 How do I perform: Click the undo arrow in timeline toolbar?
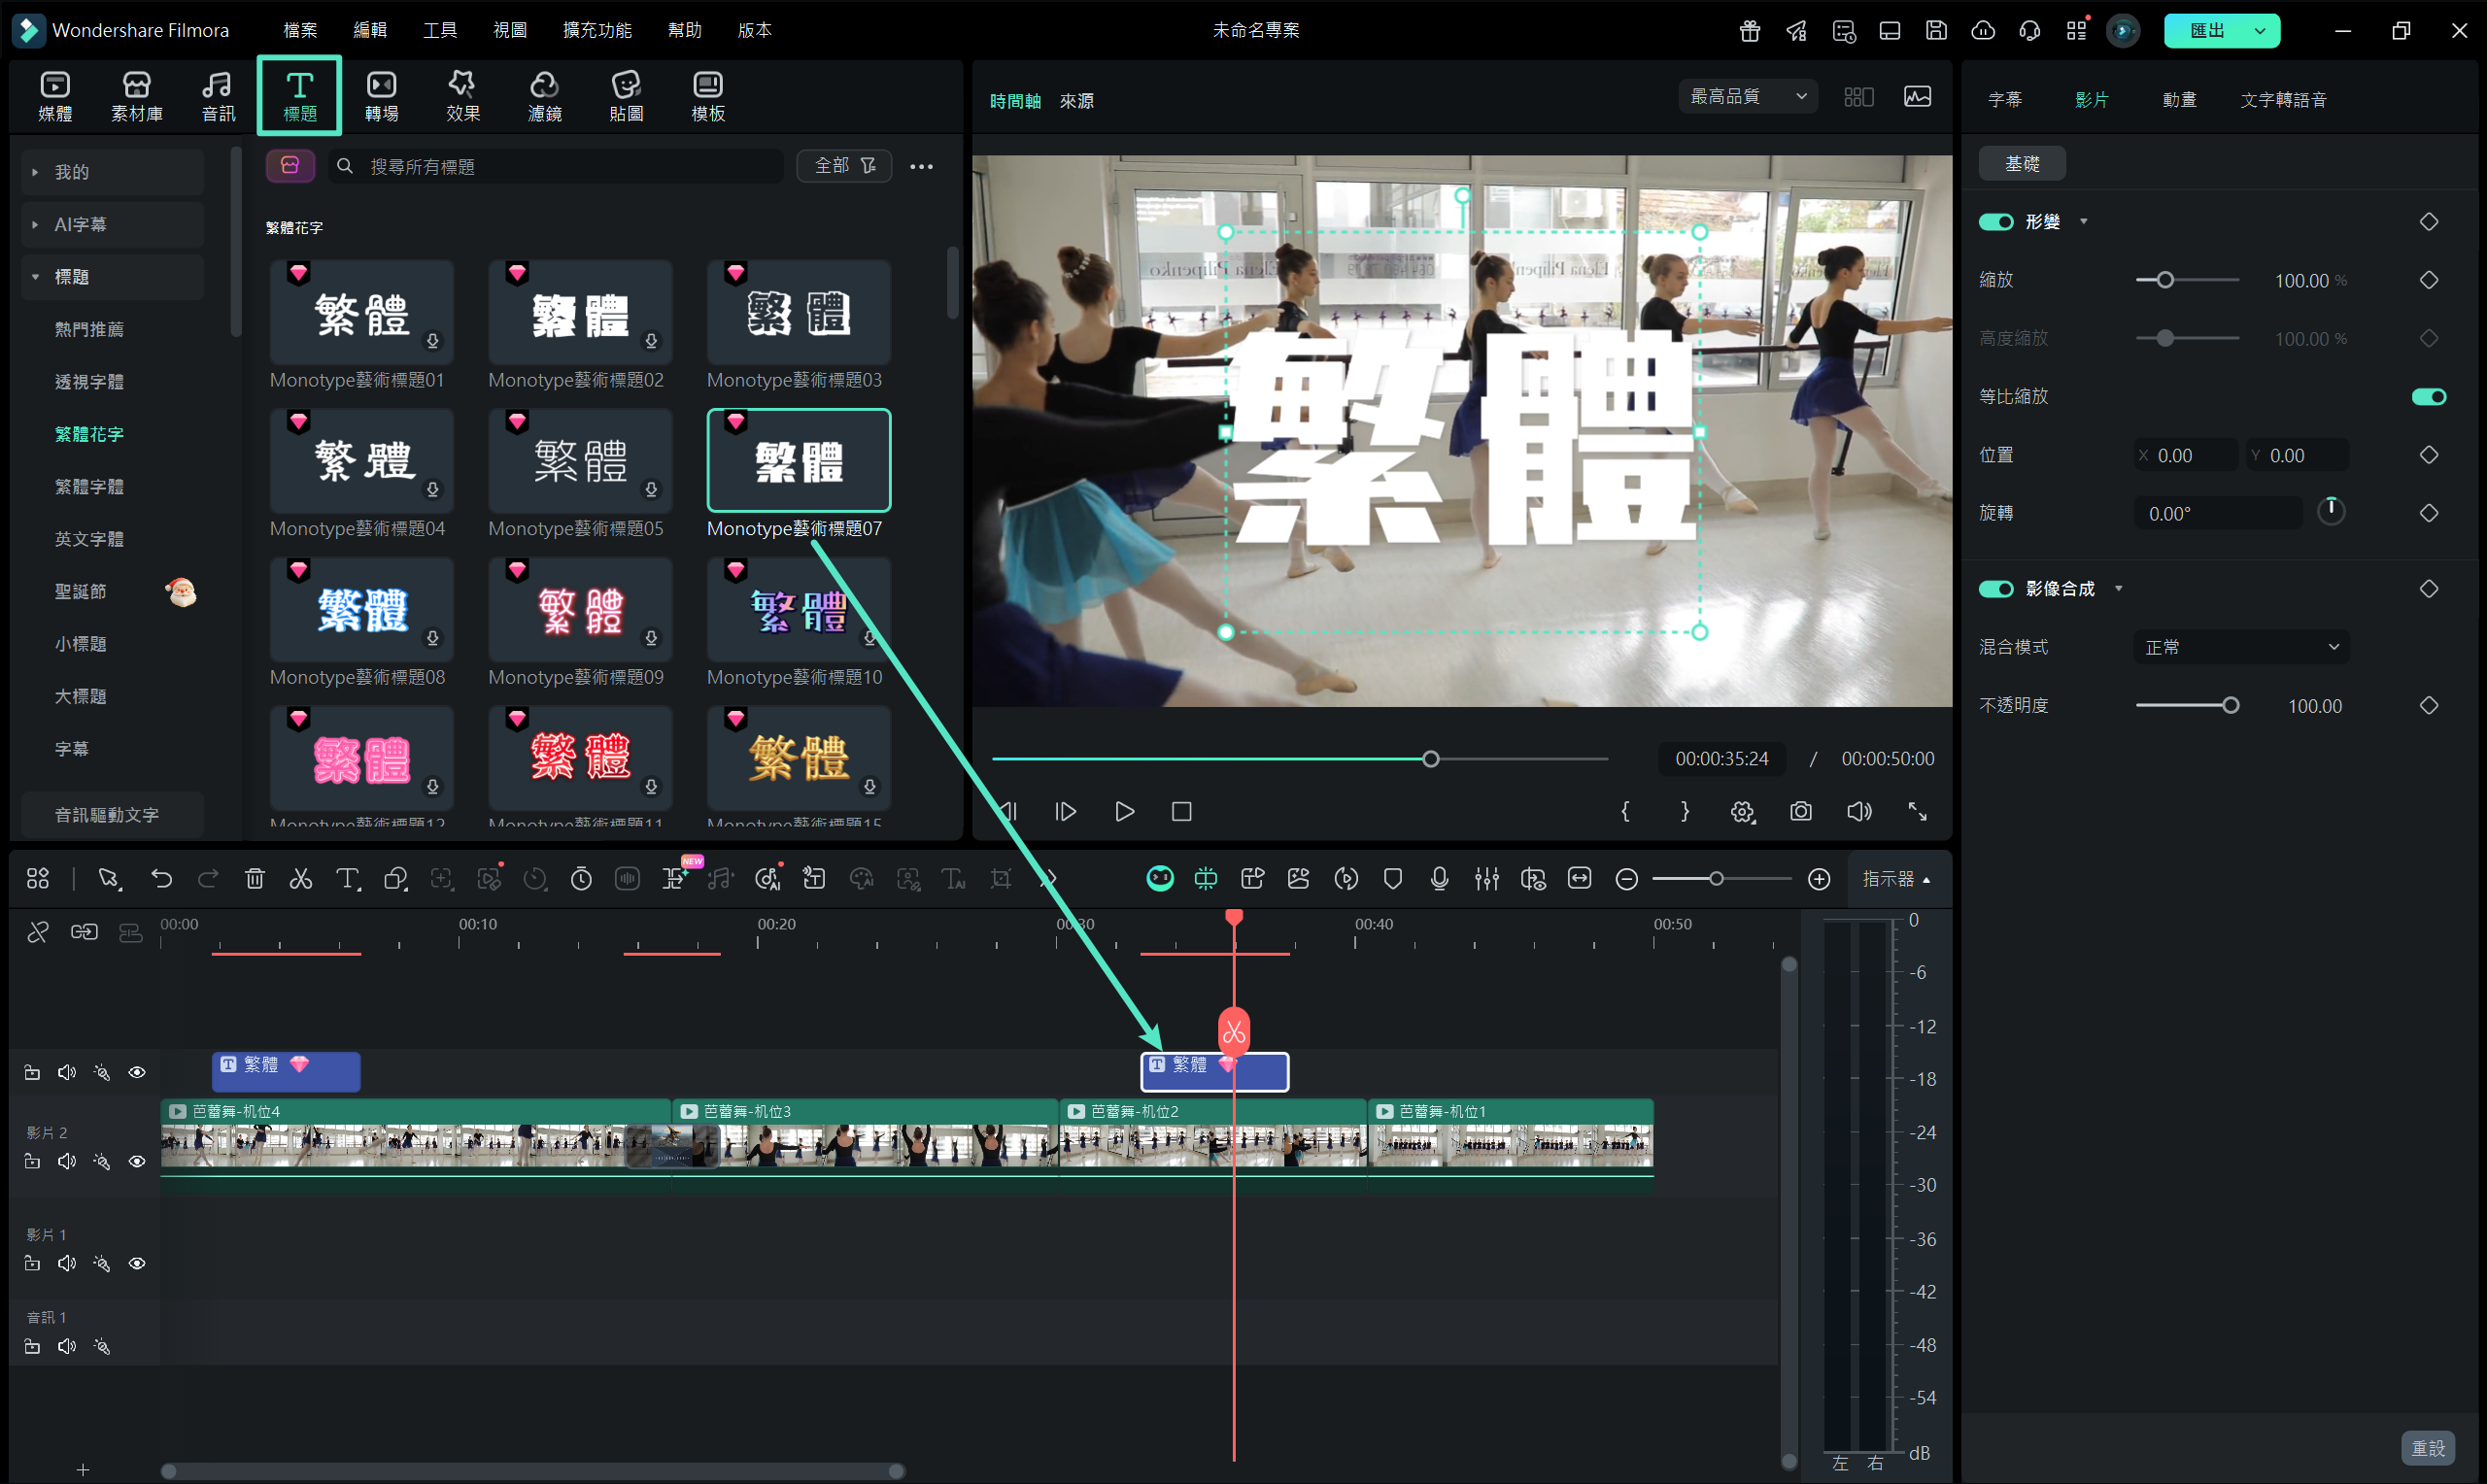(161, 879)
